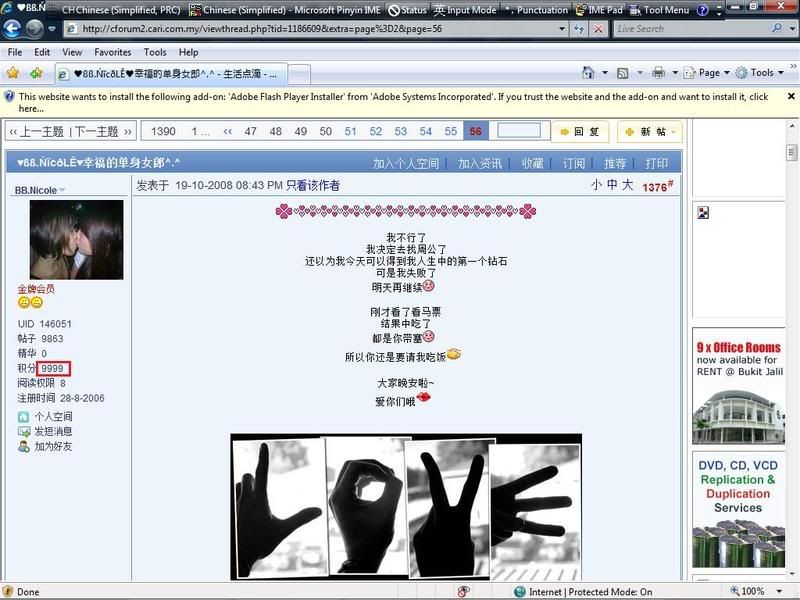The image size is (800, 600).
Task: Click the Add to Favorites star-plus icon
Action: tap(36, 73)
